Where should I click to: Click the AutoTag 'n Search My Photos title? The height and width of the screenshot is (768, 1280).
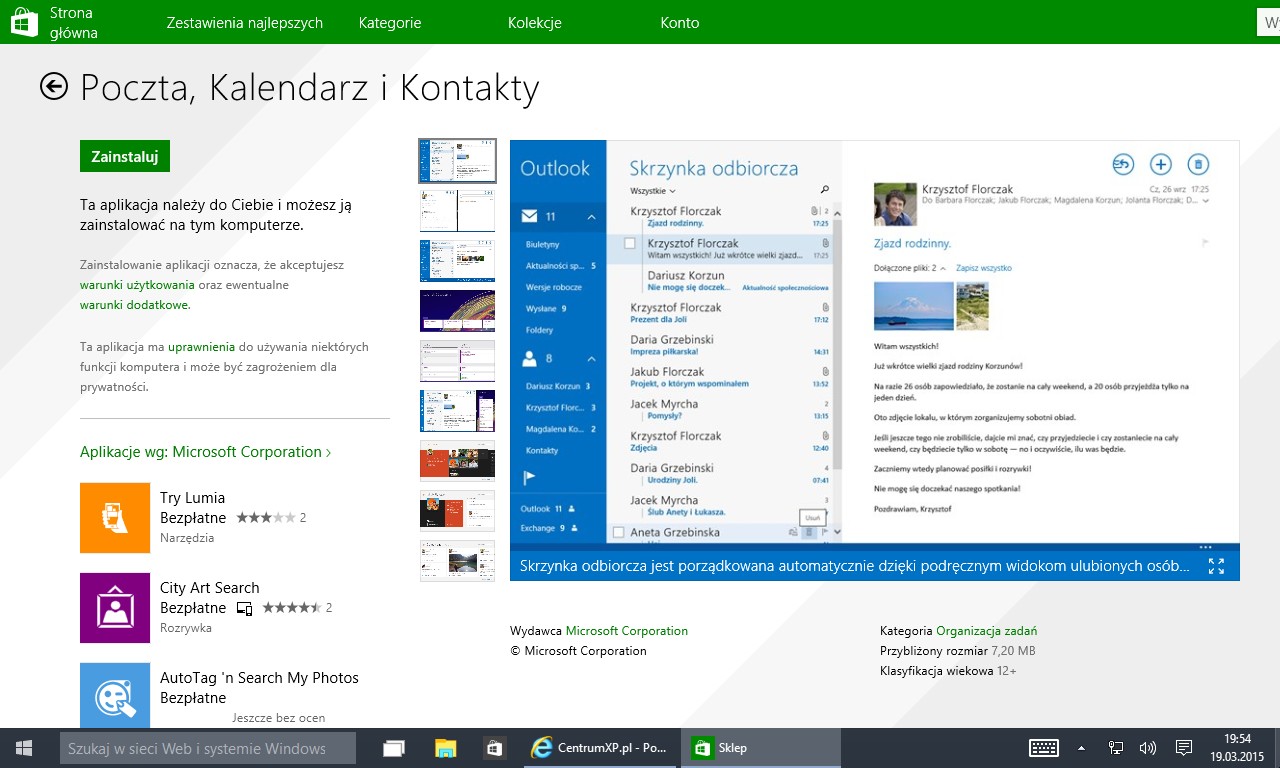(x=259, y=678)
